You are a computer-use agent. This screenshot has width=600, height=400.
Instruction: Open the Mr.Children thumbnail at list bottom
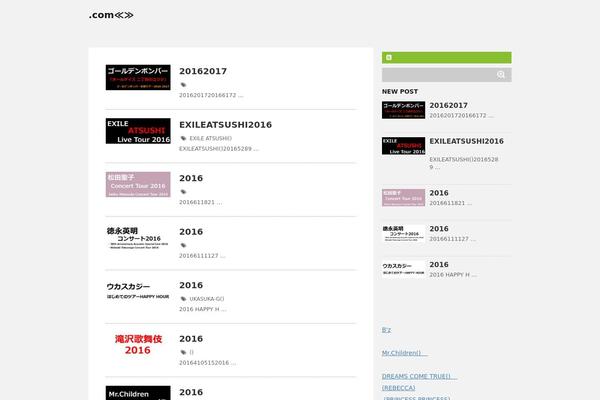pyautogui.click(x=138, y=393)
